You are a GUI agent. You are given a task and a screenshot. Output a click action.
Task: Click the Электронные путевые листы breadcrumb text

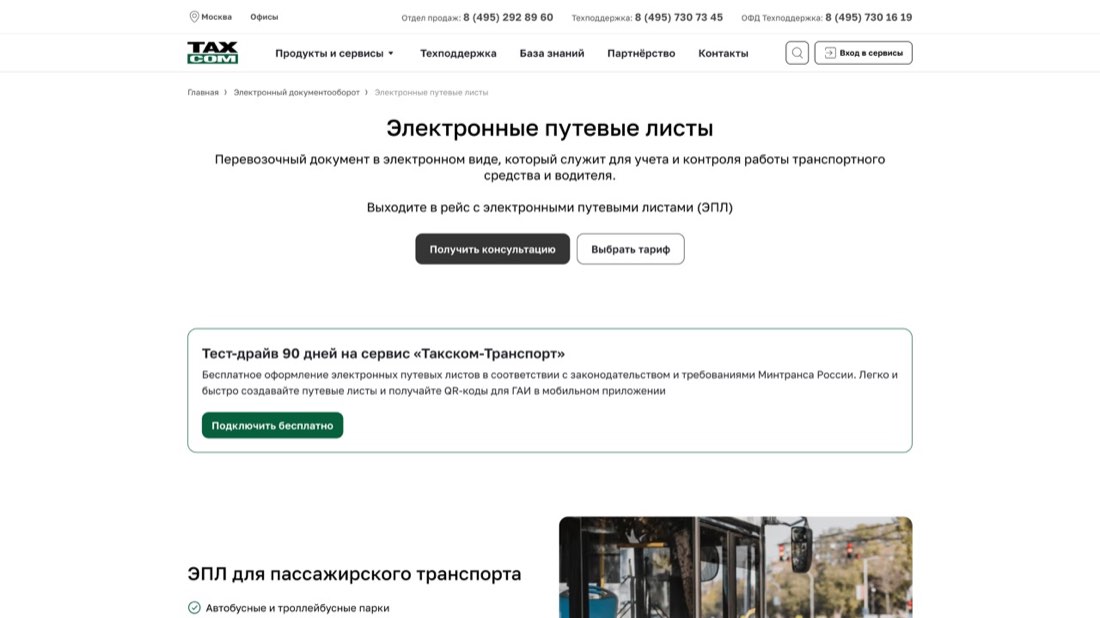pos(431,93)
